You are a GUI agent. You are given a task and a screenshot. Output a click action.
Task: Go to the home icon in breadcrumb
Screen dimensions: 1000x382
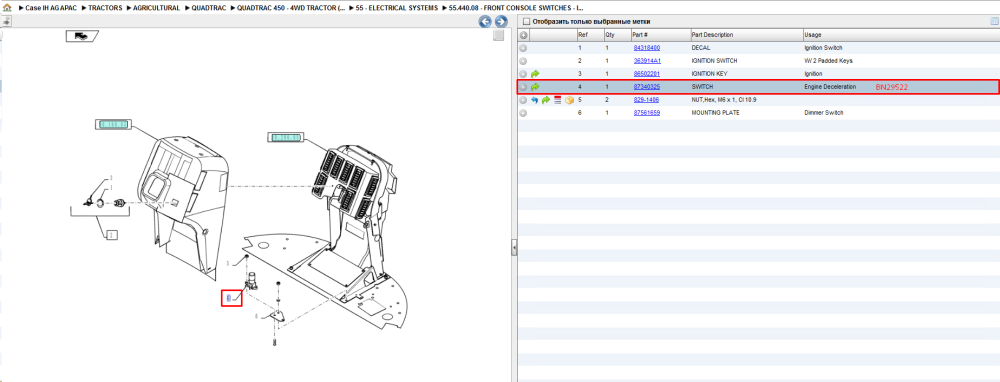click(7, 8)
